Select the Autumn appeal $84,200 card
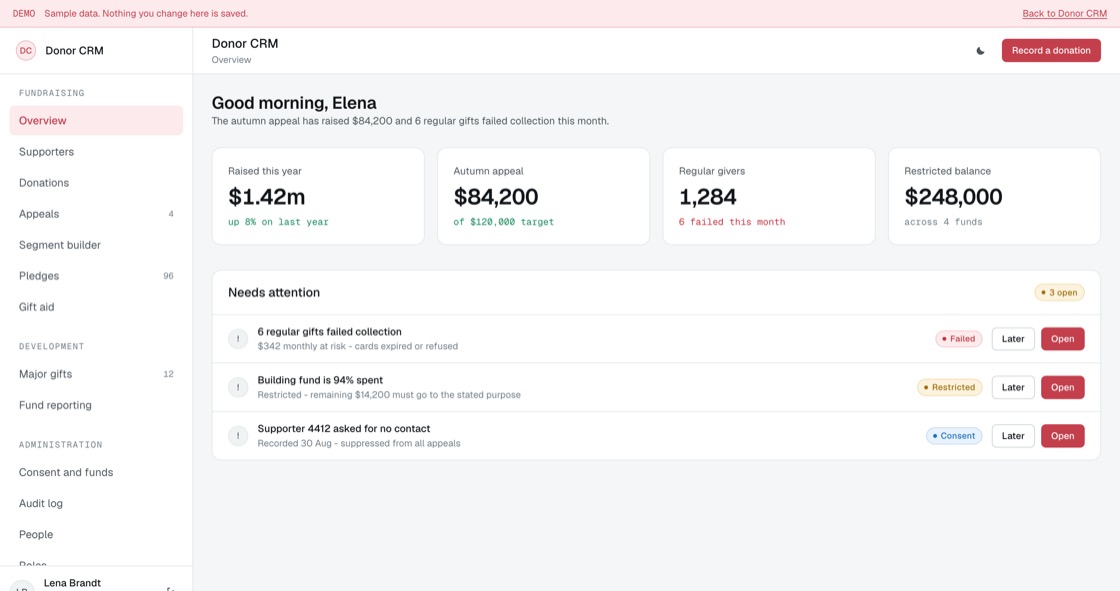The width and height of the screenshot is (1120, 591). (544, 197)
